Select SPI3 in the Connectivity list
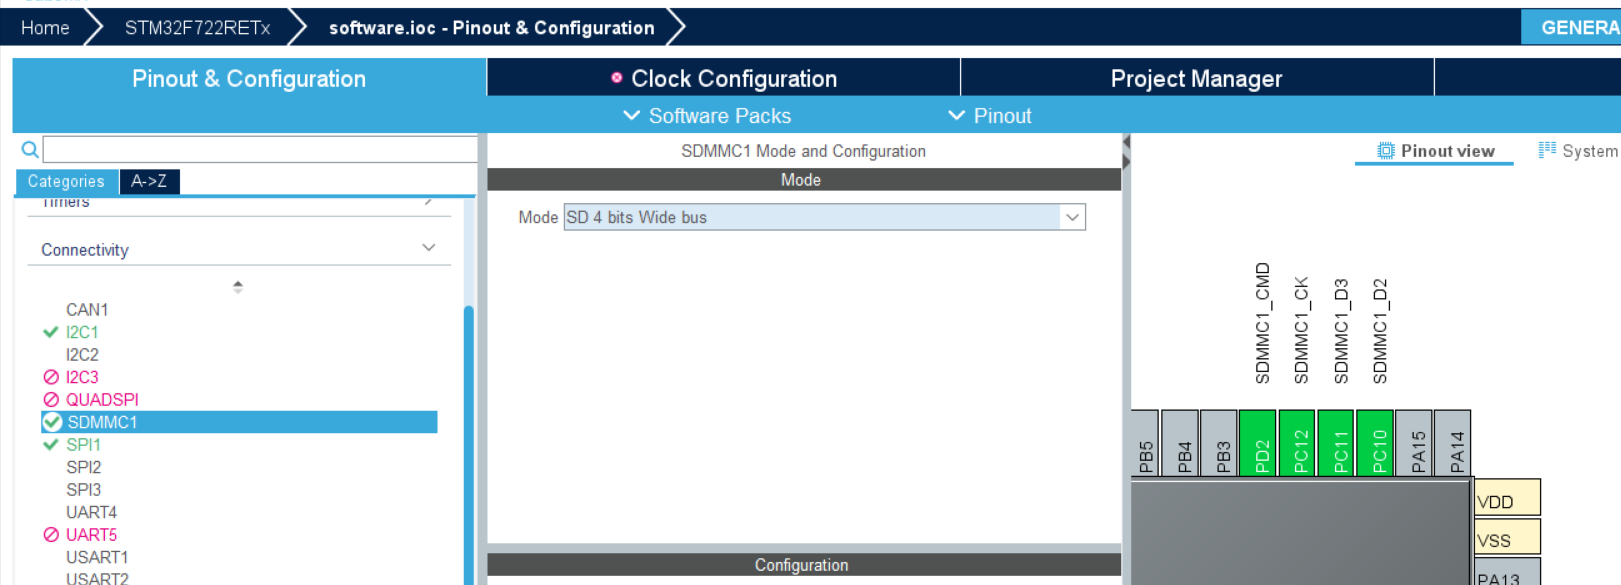The width and height of the screenshot is (1621, 585). tap(83, 490)
